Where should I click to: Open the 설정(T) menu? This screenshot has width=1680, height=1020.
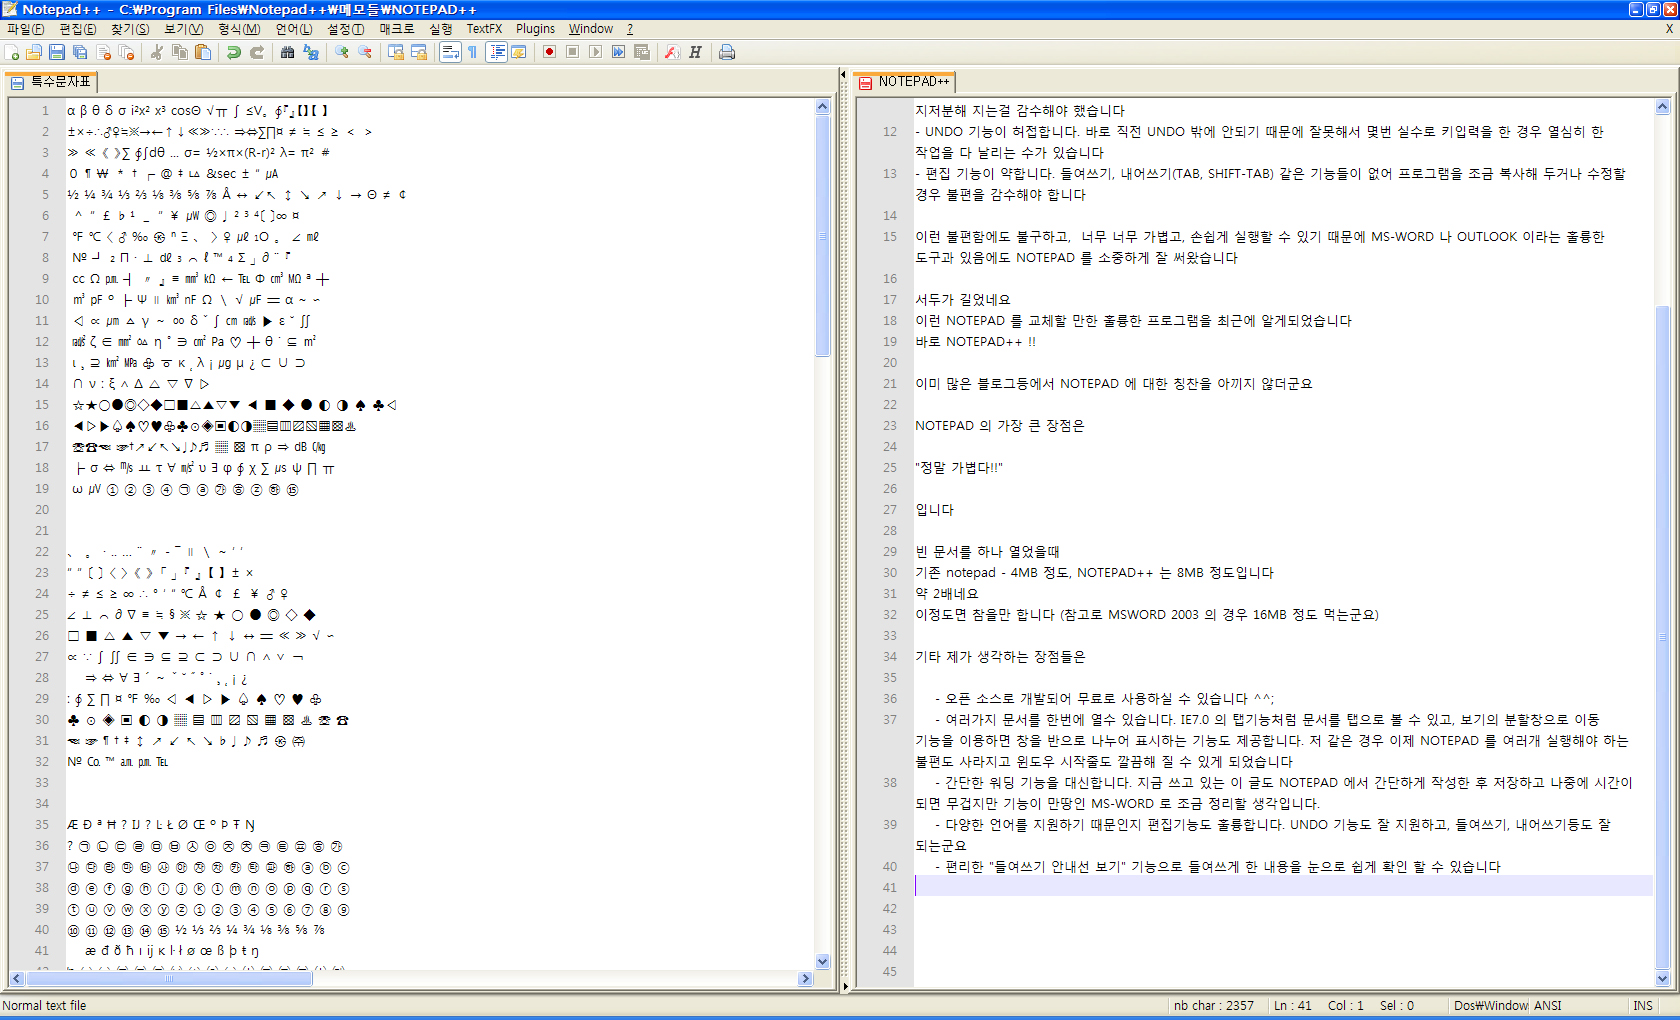[x=346, y=29]
